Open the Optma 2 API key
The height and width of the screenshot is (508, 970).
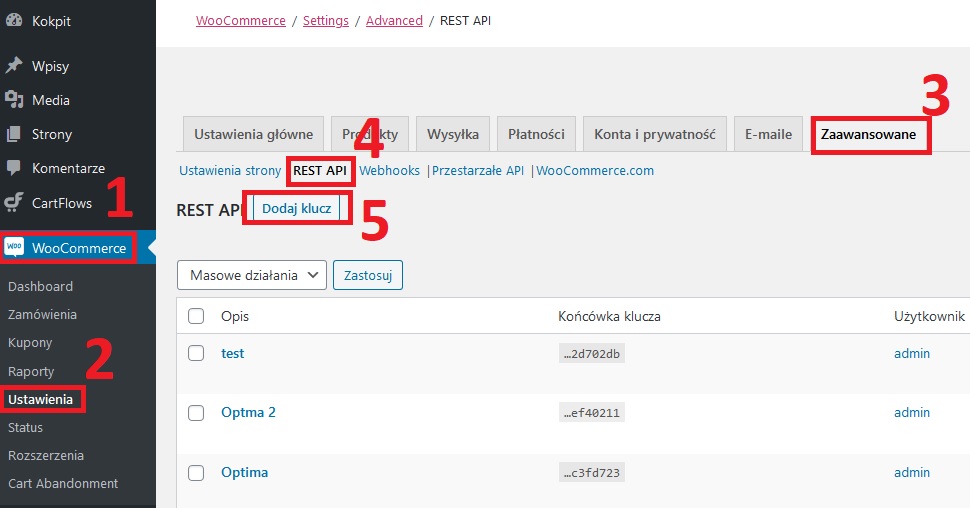tap(248, 412)
